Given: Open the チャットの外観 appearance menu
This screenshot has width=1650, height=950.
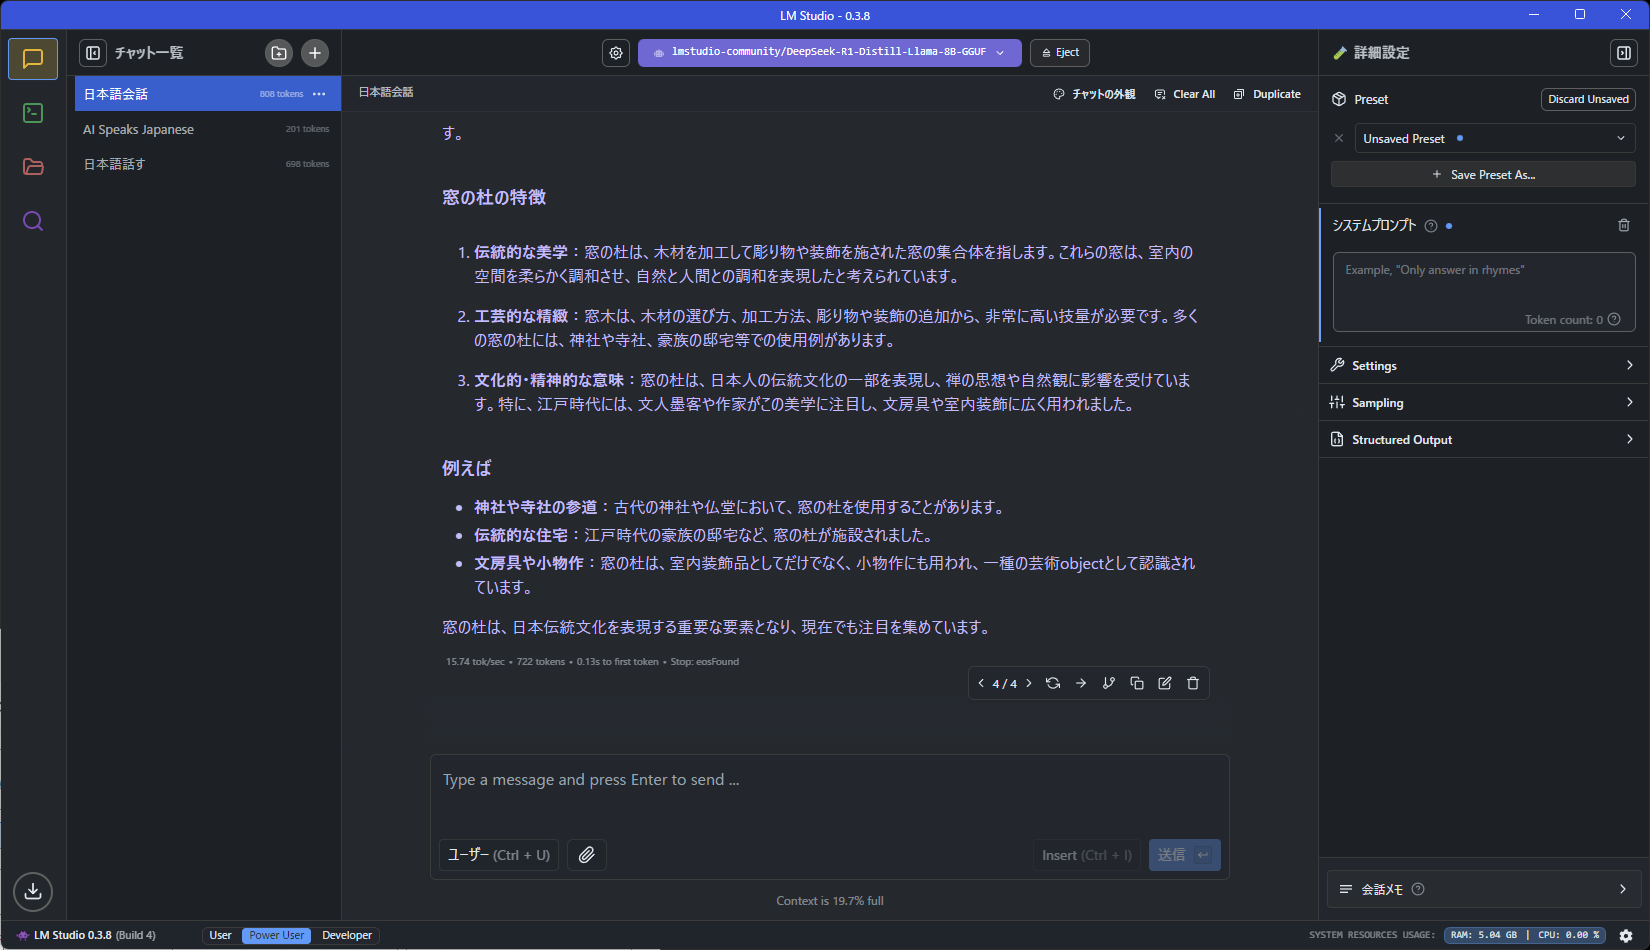Looking at the screenshot, I should tap(1092, 93).
